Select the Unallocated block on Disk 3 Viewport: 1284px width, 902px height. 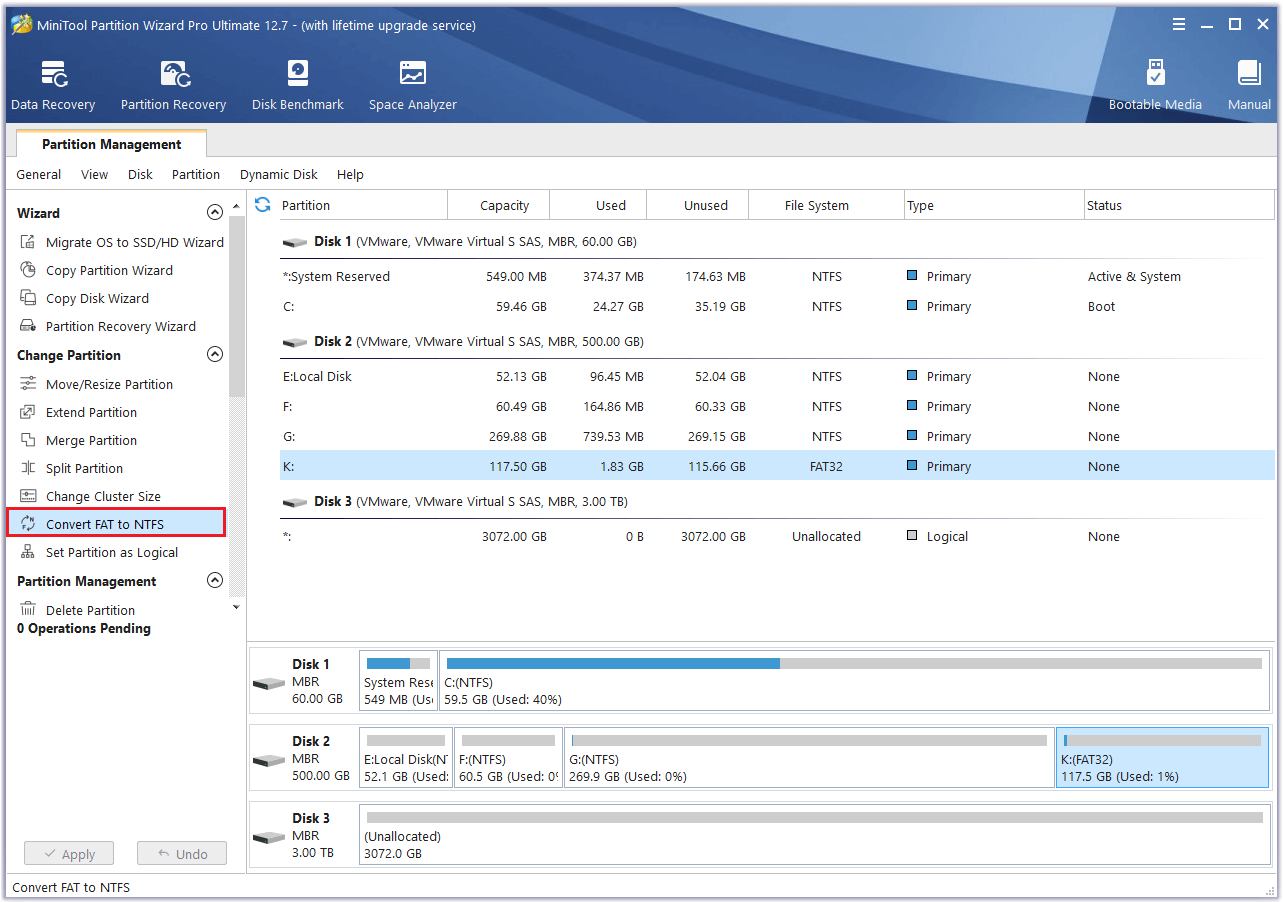tap(814, 834)
